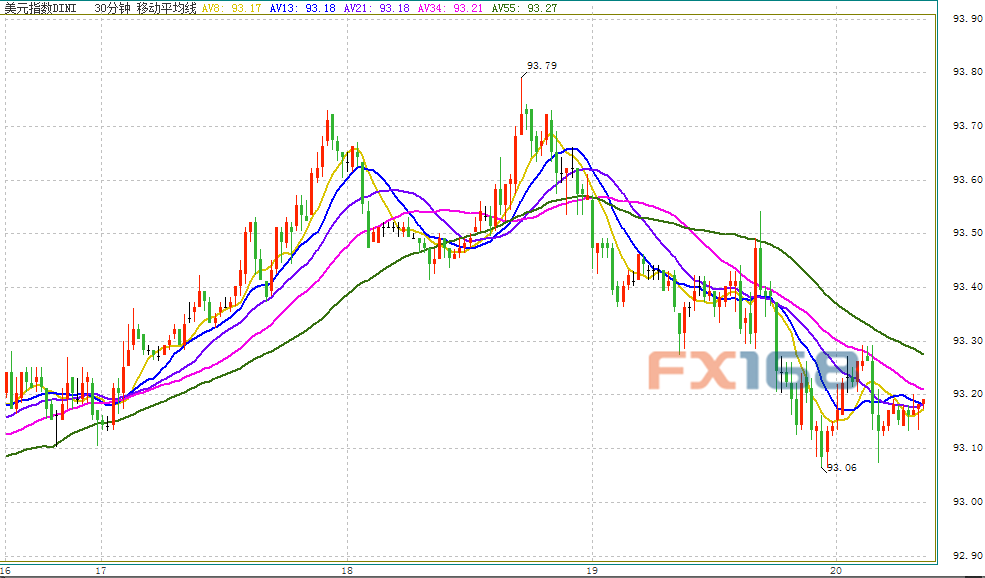Click the 93.20 price axis label

tap(967, 395)
